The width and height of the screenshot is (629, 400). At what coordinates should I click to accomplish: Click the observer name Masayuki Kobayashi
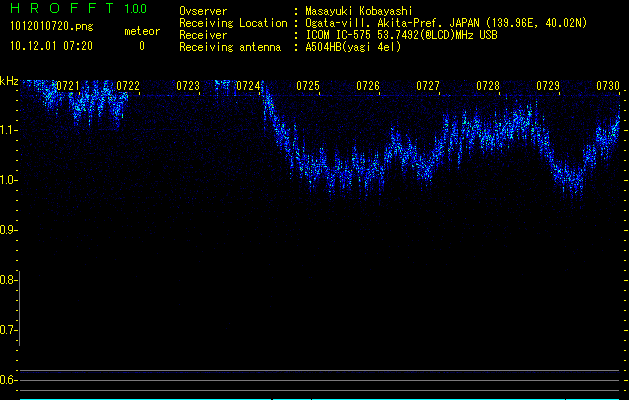(x=359, y=11)
